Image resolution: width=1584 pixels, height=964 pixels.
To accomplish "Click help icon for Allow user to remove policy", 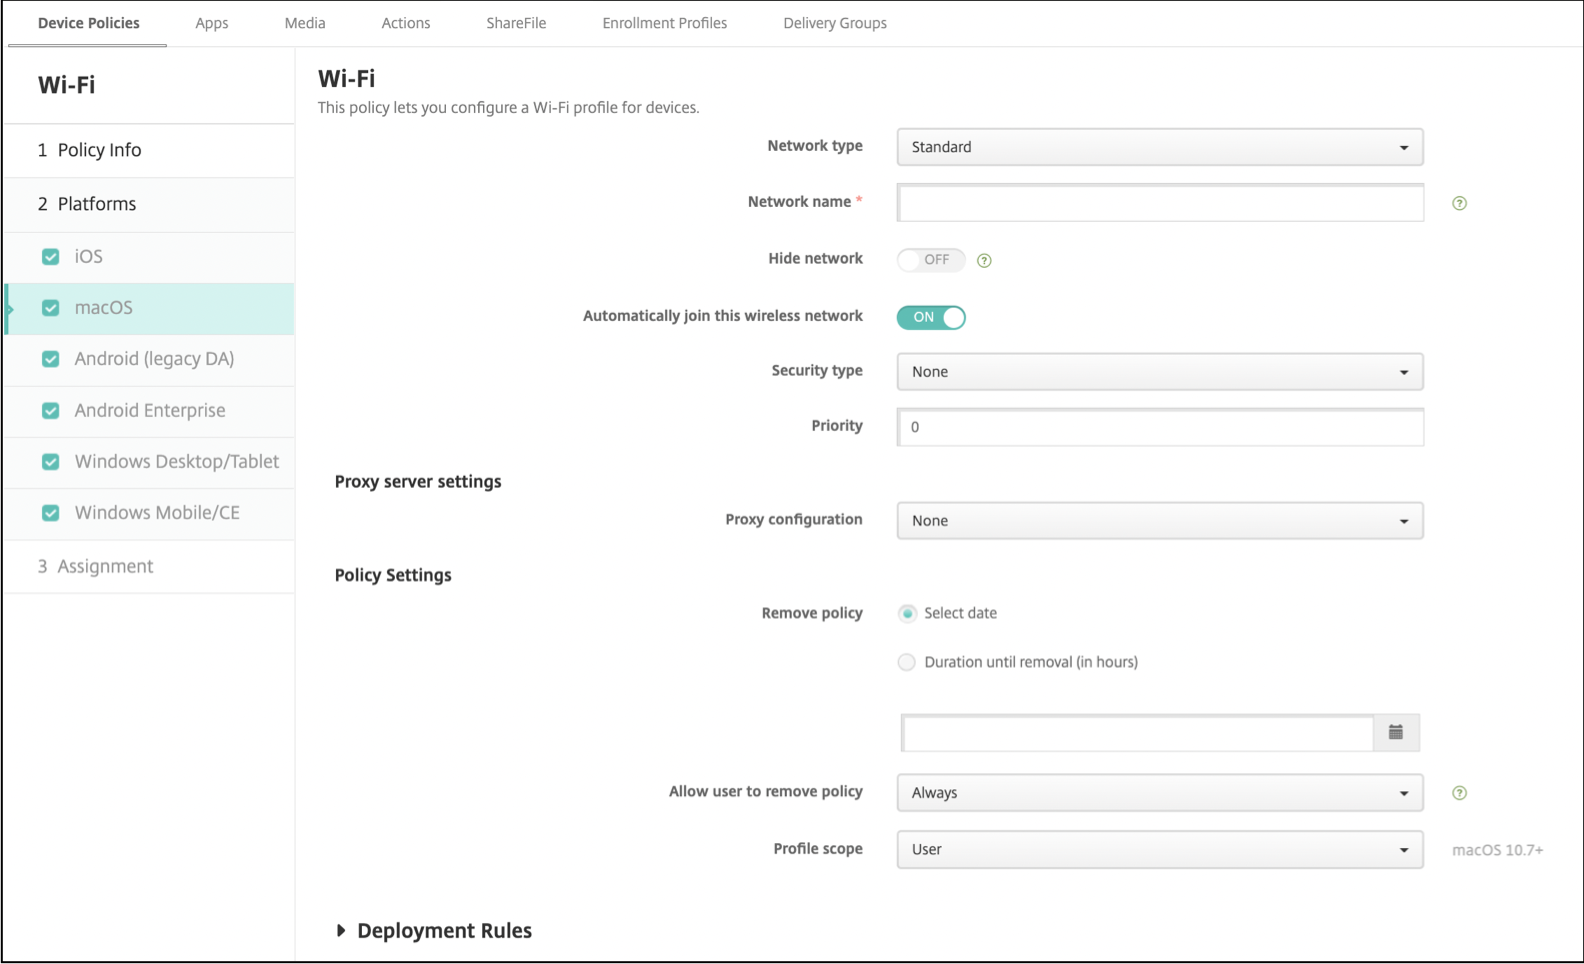I will pyautogui.click(x=1459, y=793).
